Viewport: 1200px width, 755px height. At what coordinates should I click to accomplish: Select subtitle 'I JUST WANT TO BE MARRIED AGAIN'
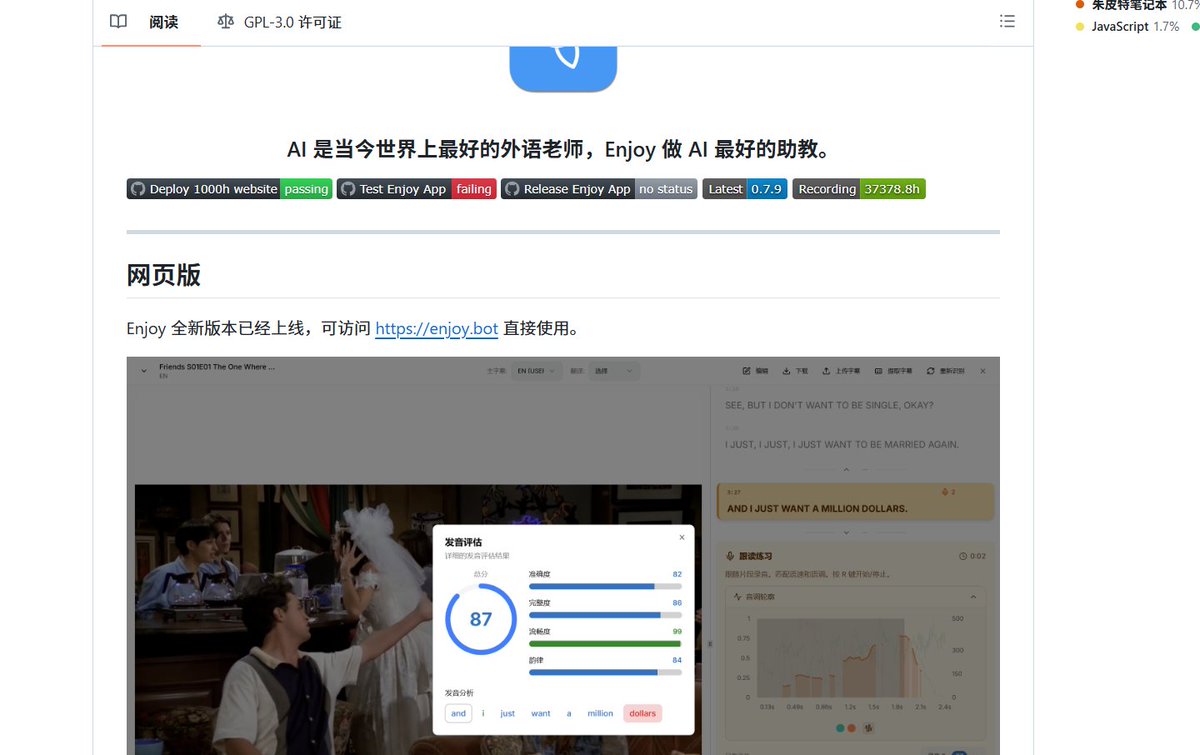[842, 444]
